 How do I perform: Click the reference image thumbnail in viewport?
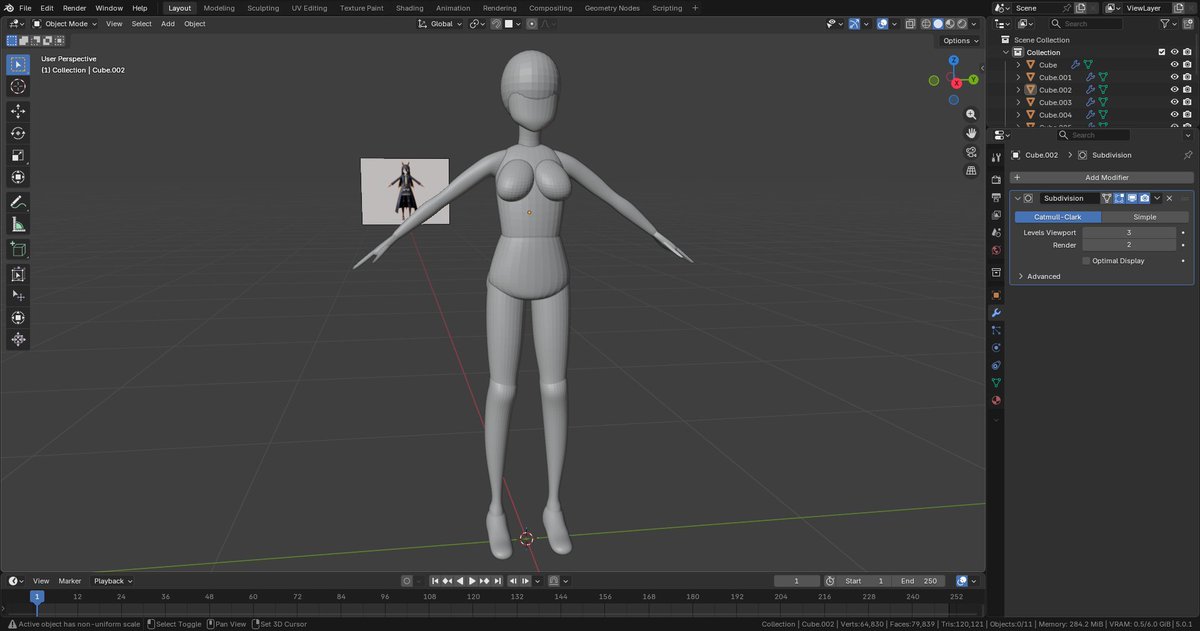point(405,191)
